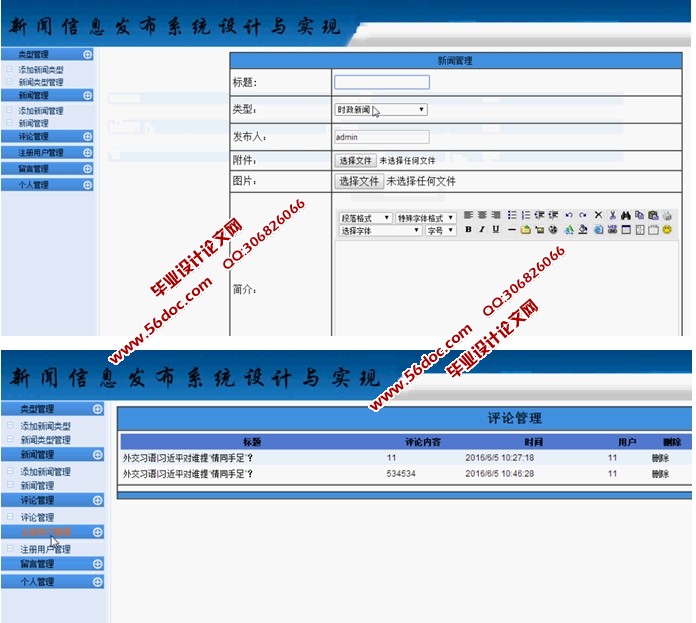Click the 时间 column header

534,442
